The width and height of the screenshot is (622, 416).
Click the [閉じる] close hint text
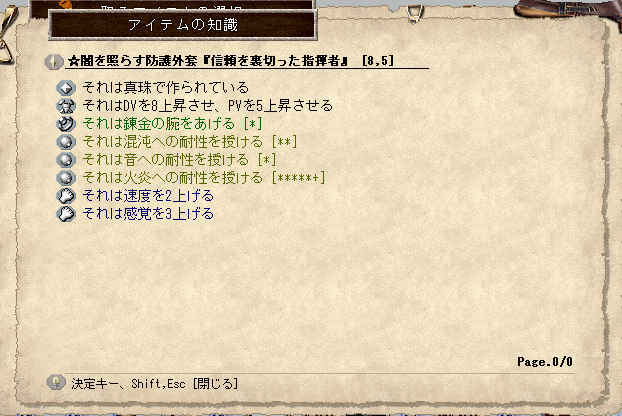click(215, 383)
